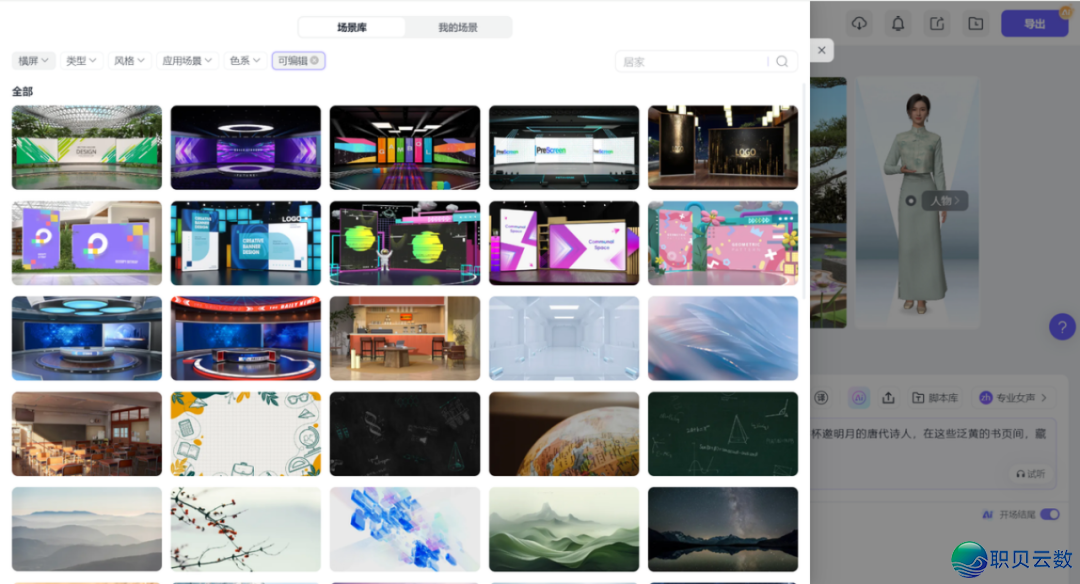Click the AI script polish icon
This screenshot has width=1080, height=584.
tap(859, 397)
